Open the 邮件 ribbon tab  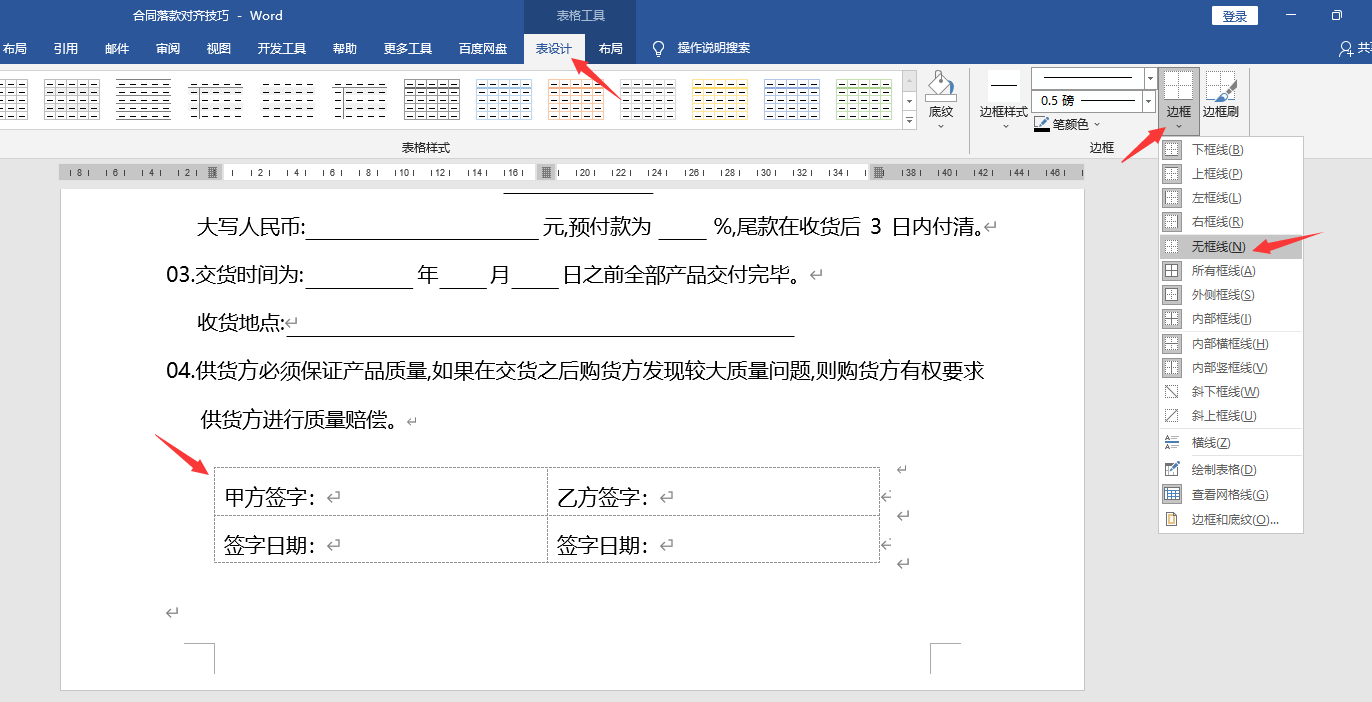click(x=117, y=48)
